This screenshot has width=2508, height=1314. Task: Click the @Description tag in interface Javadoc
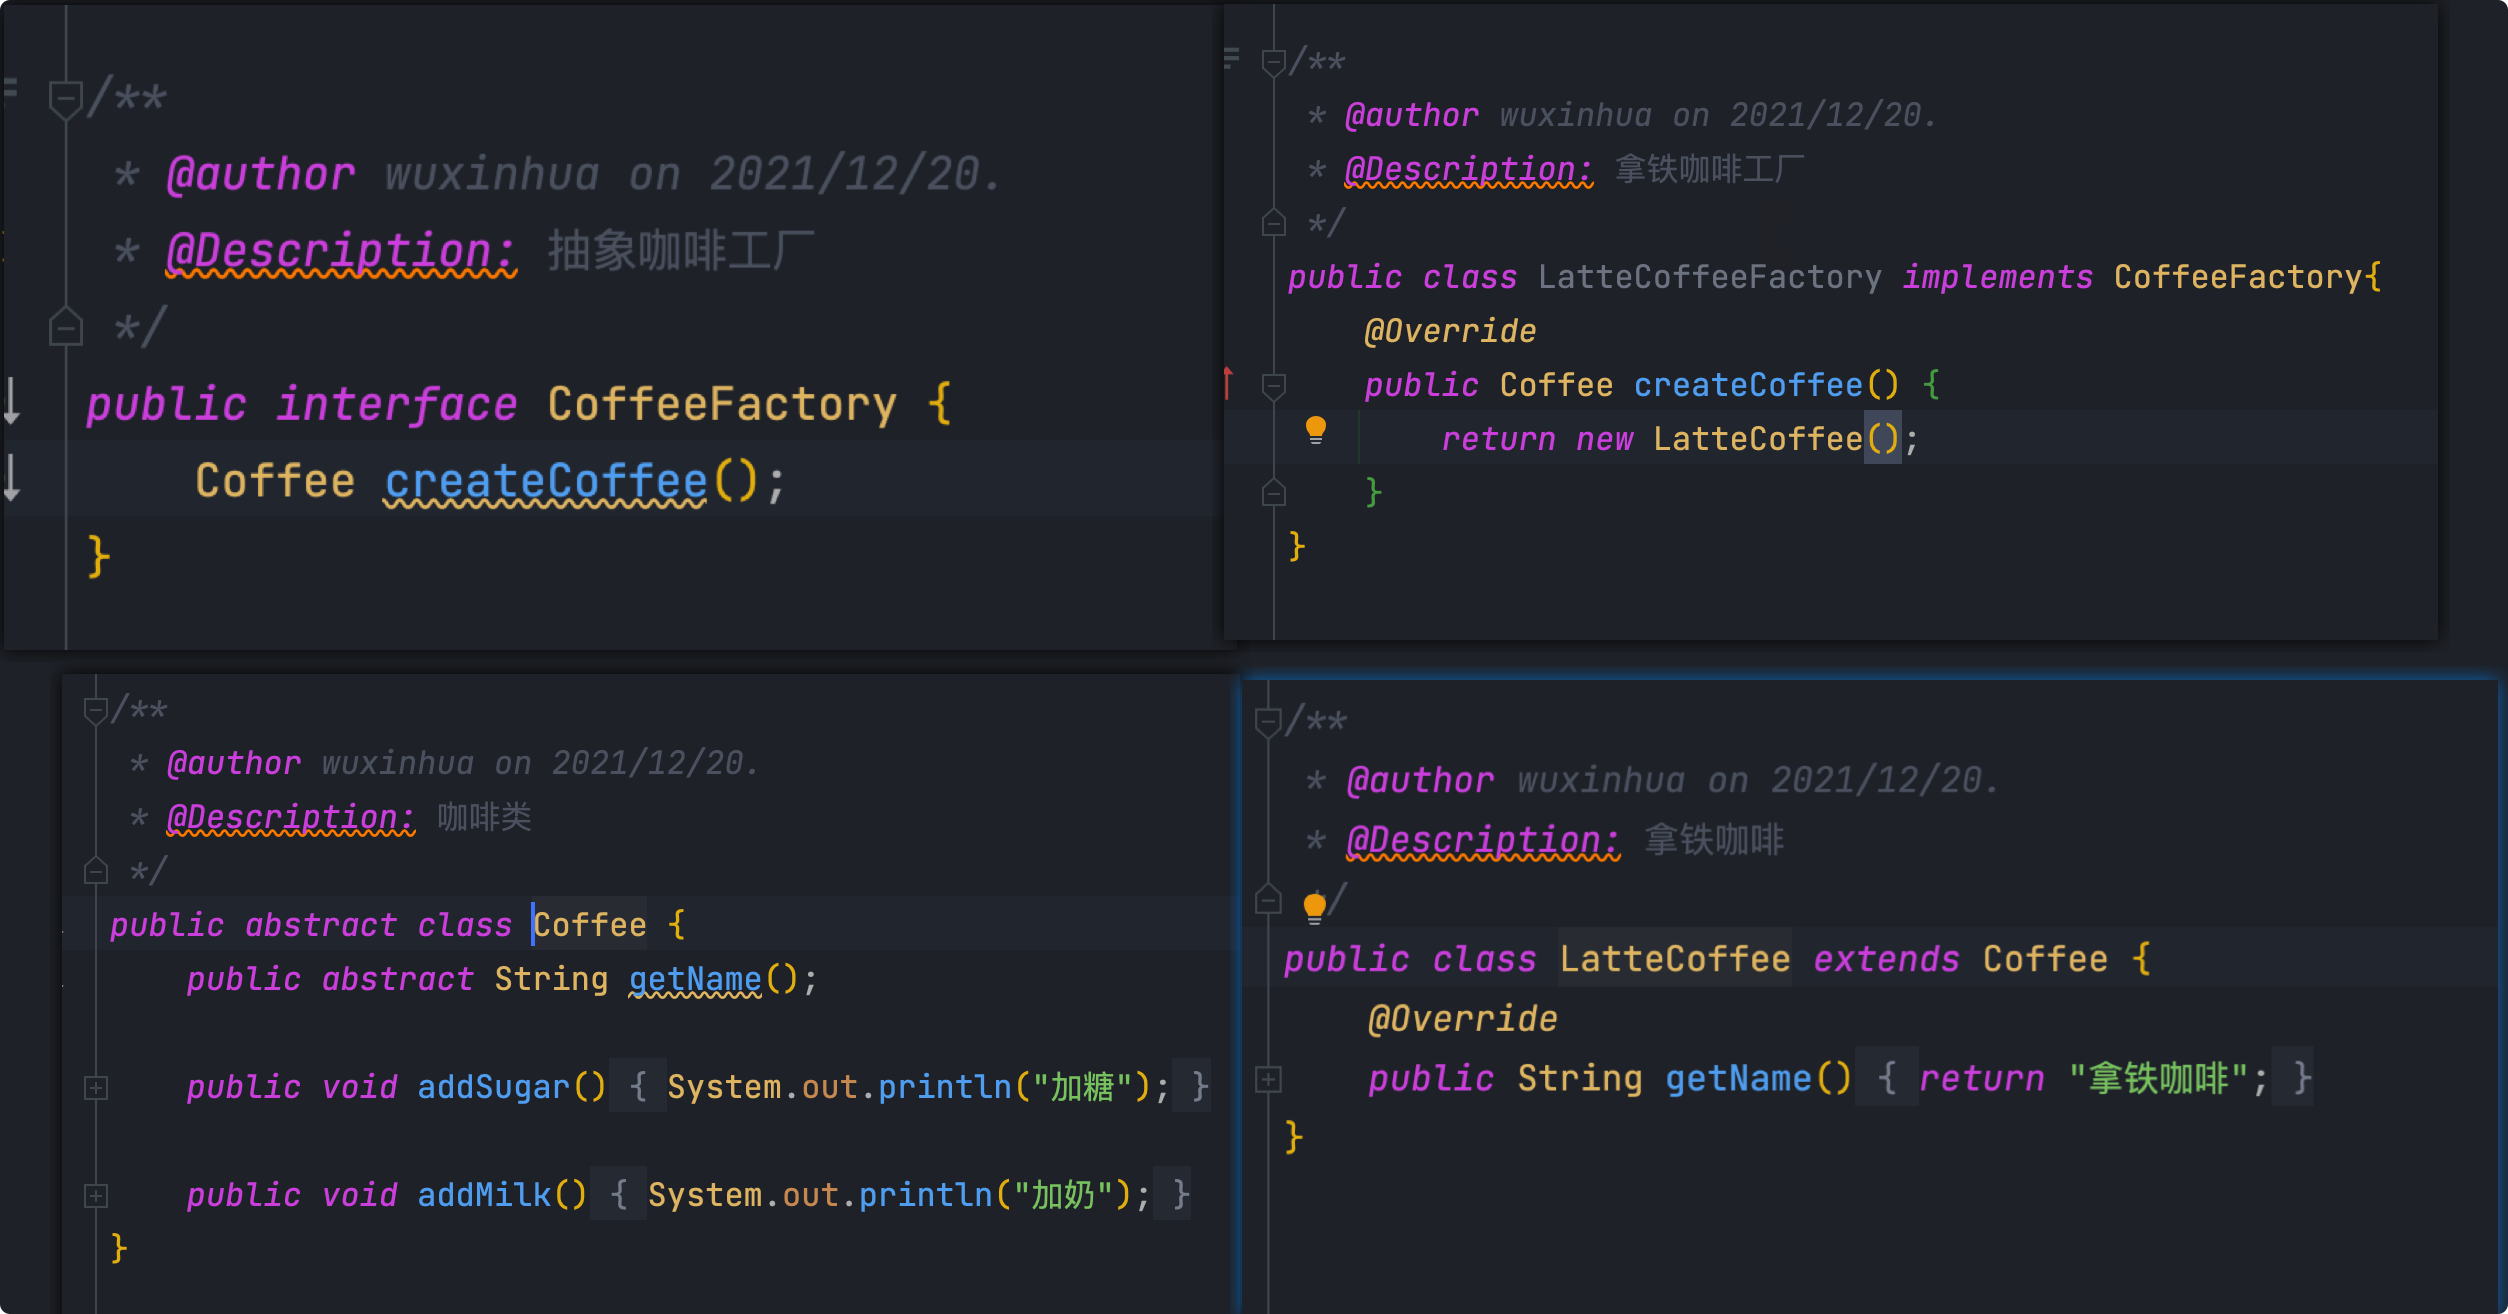(340, 251)
